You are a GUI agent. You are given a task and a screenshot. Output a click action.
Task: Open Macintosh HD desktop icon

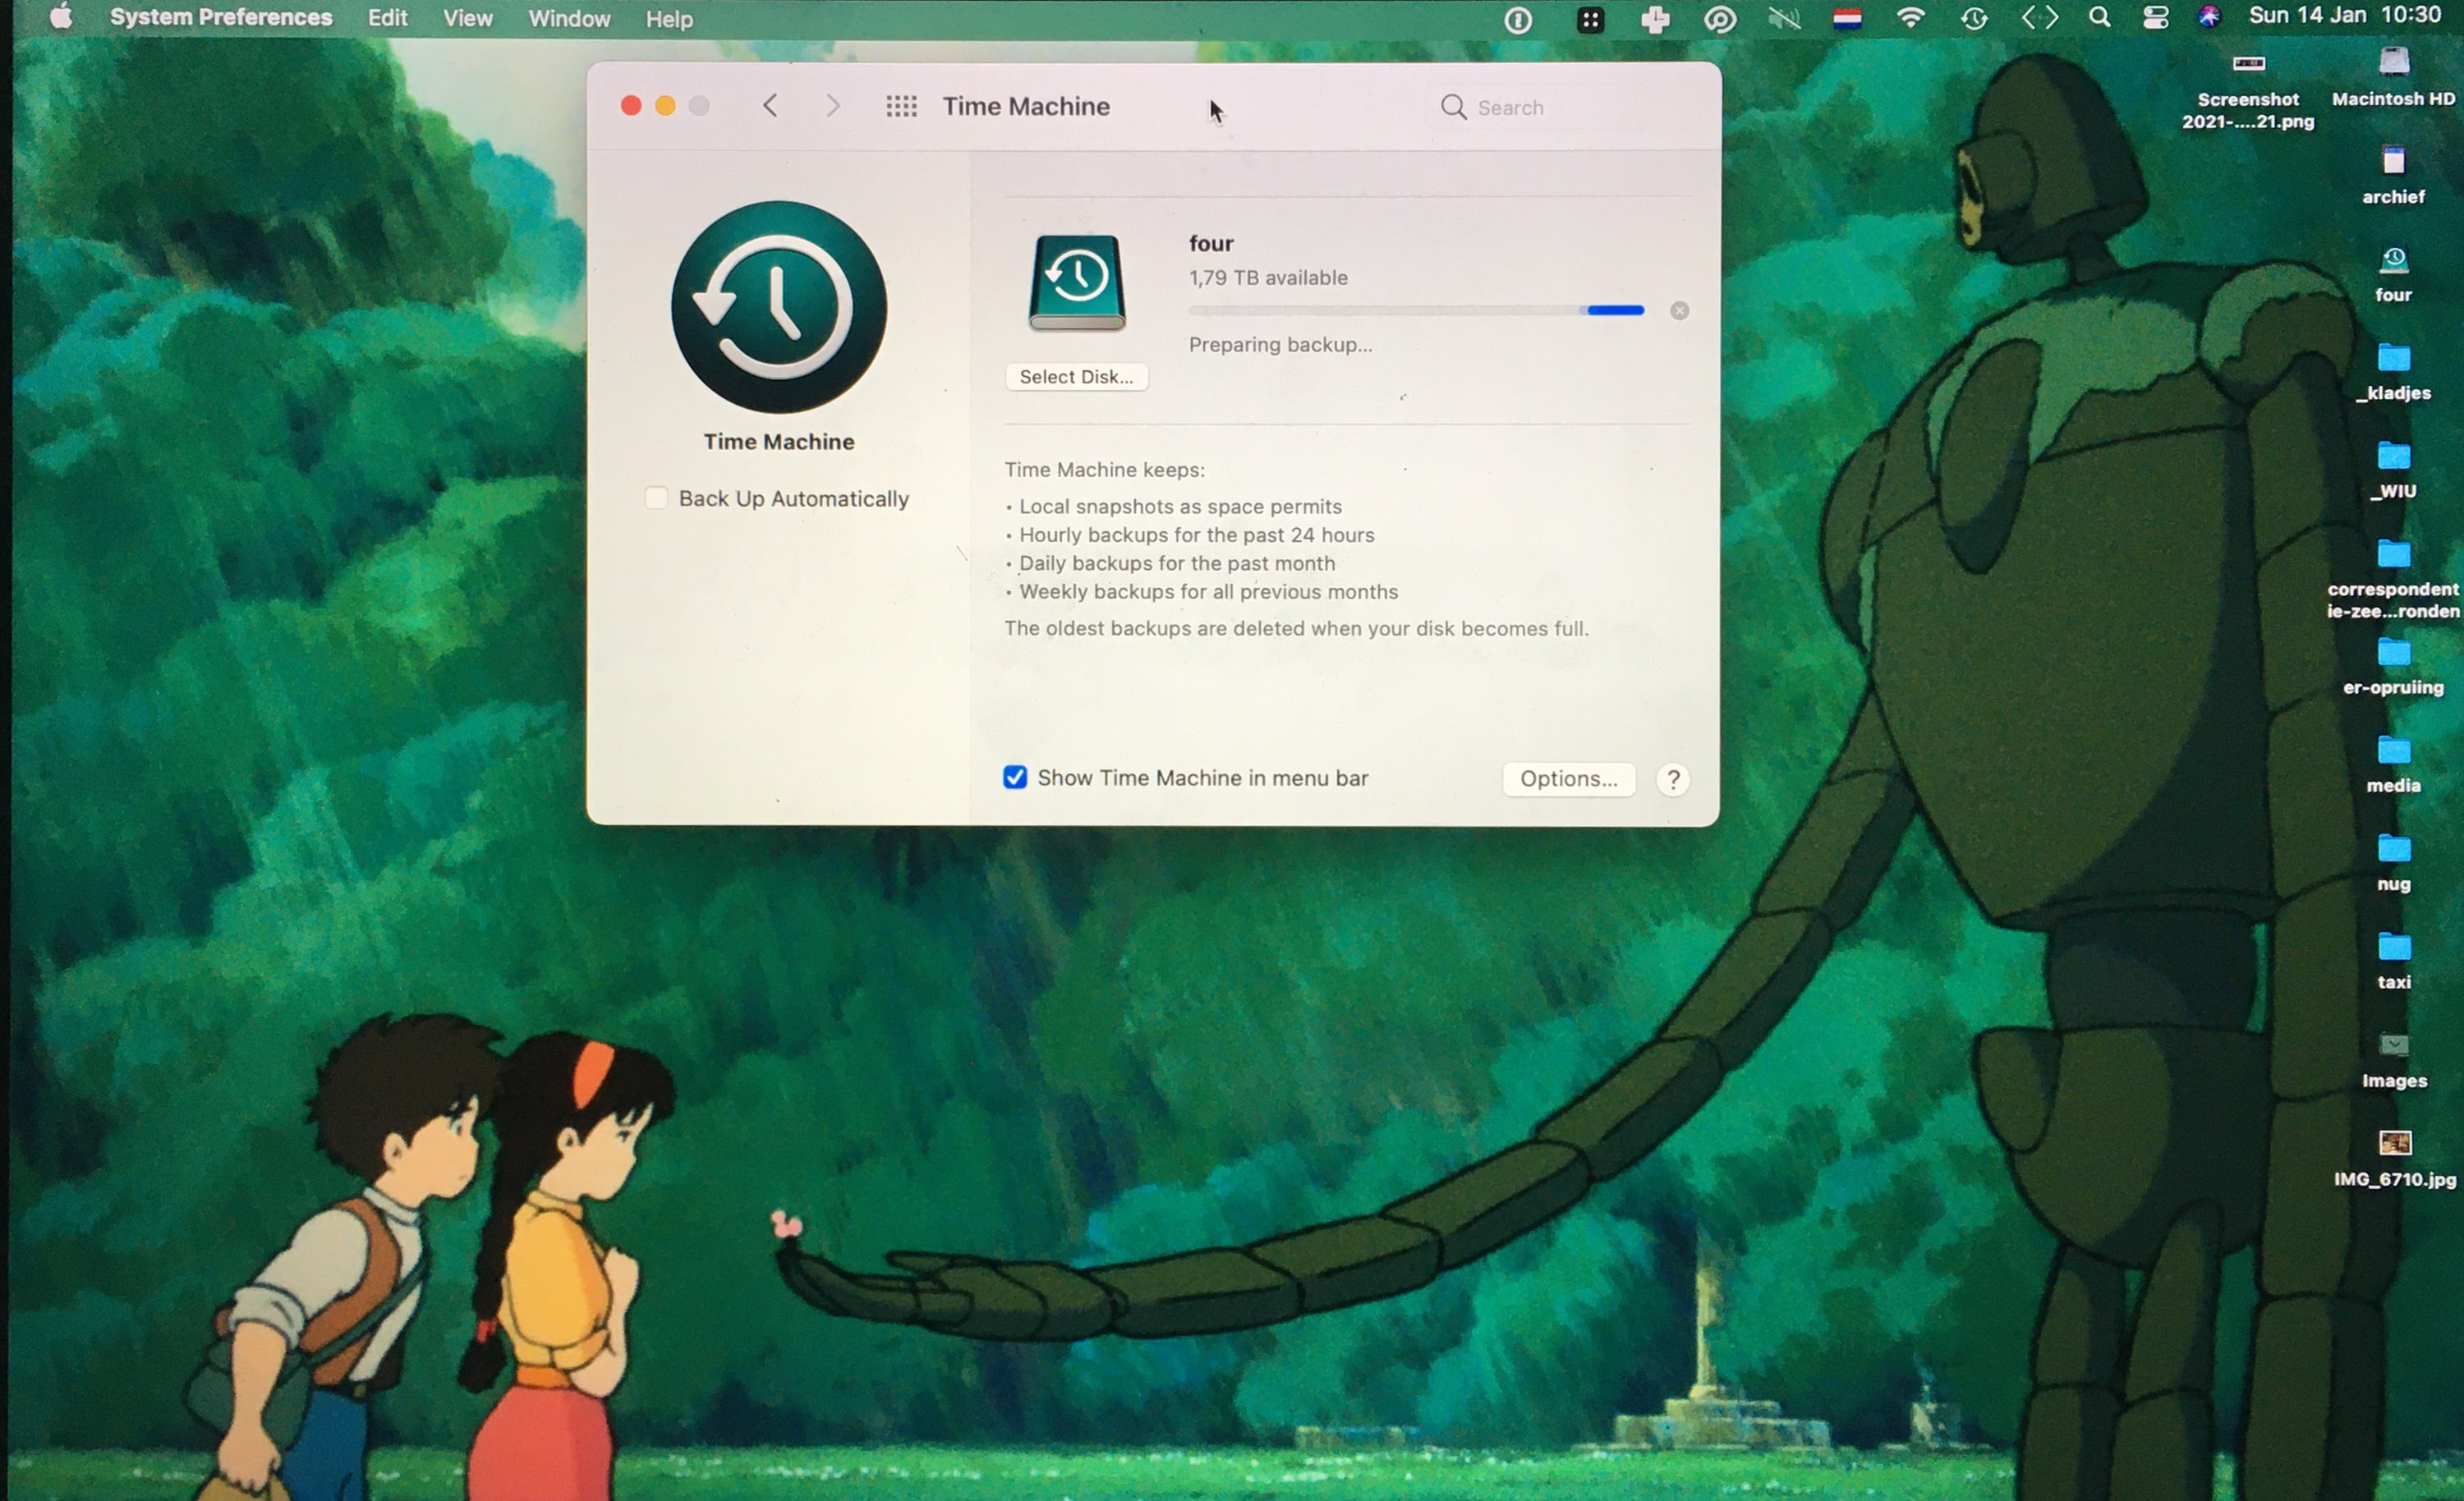(2393, 64)
